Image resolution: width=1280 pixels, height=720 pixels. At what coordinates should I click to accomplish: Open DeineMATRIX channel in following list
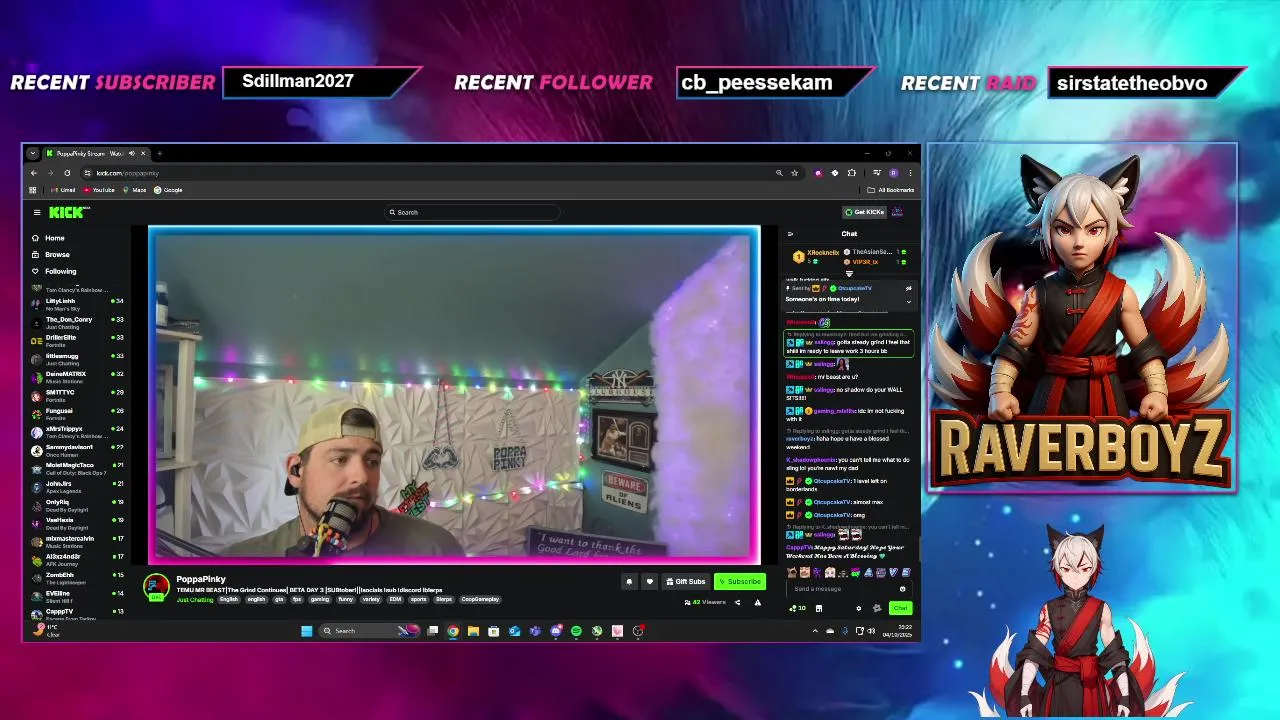pos(77,377)
